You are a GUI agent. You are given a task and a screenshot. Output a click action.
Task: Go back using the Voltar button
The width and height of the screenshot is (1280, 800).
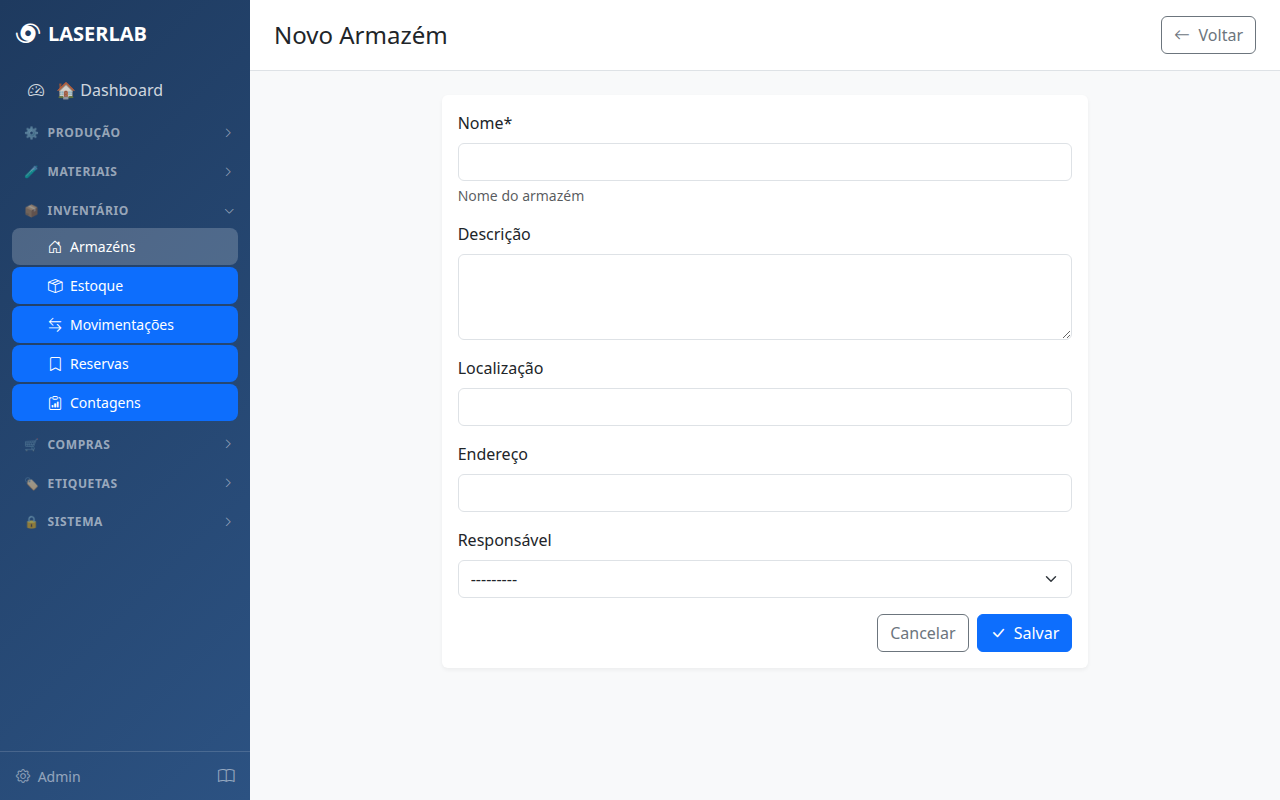1207,35
